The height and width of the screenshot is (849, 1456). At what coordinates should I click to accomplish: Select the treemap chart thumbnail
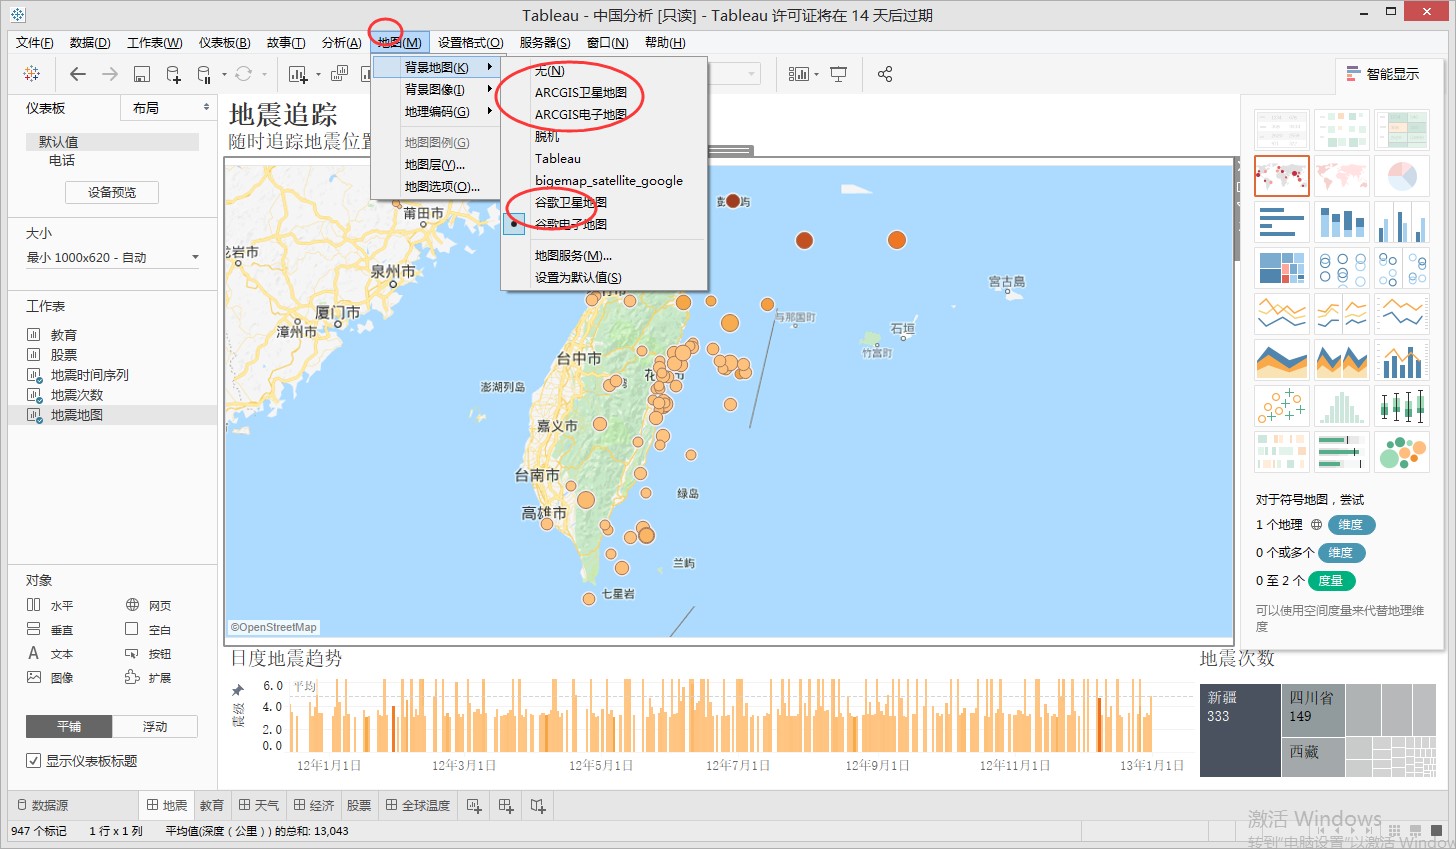[1281, 269]
